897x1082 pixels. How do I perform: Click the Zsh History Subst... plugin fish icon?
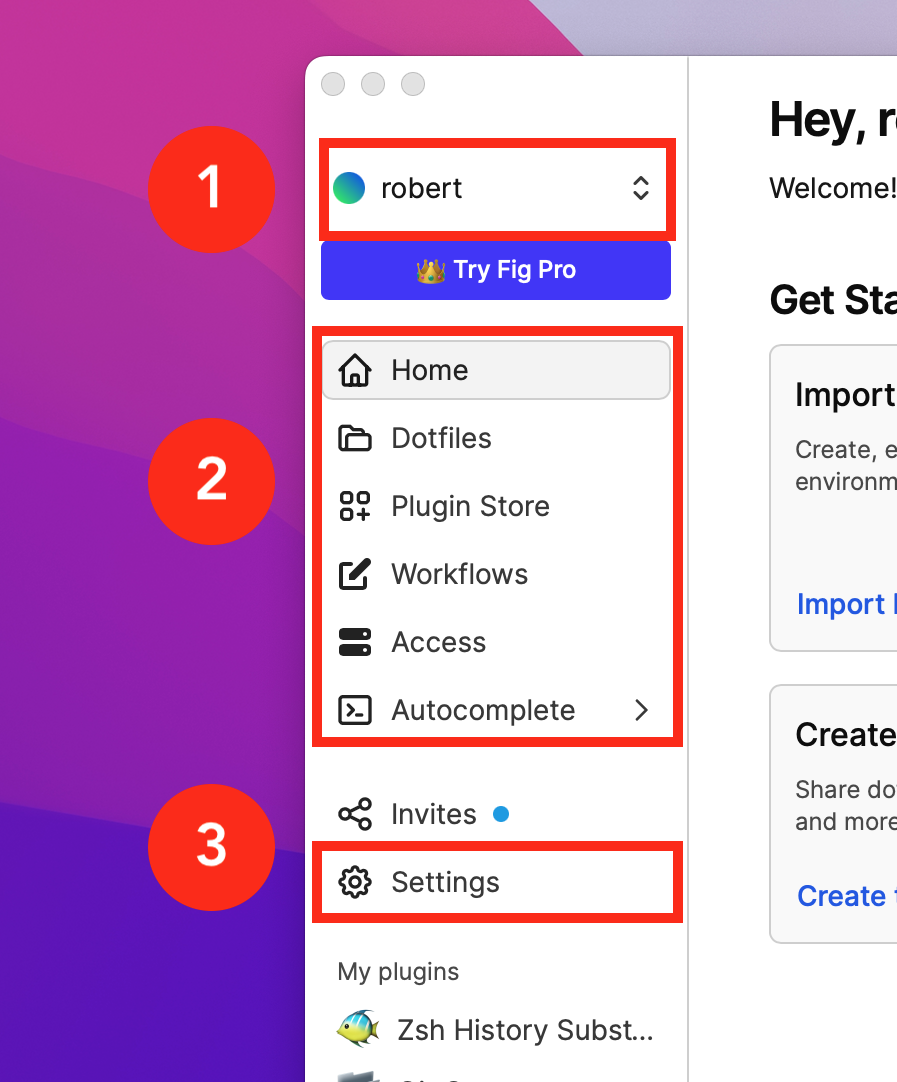click(358, 1029)
